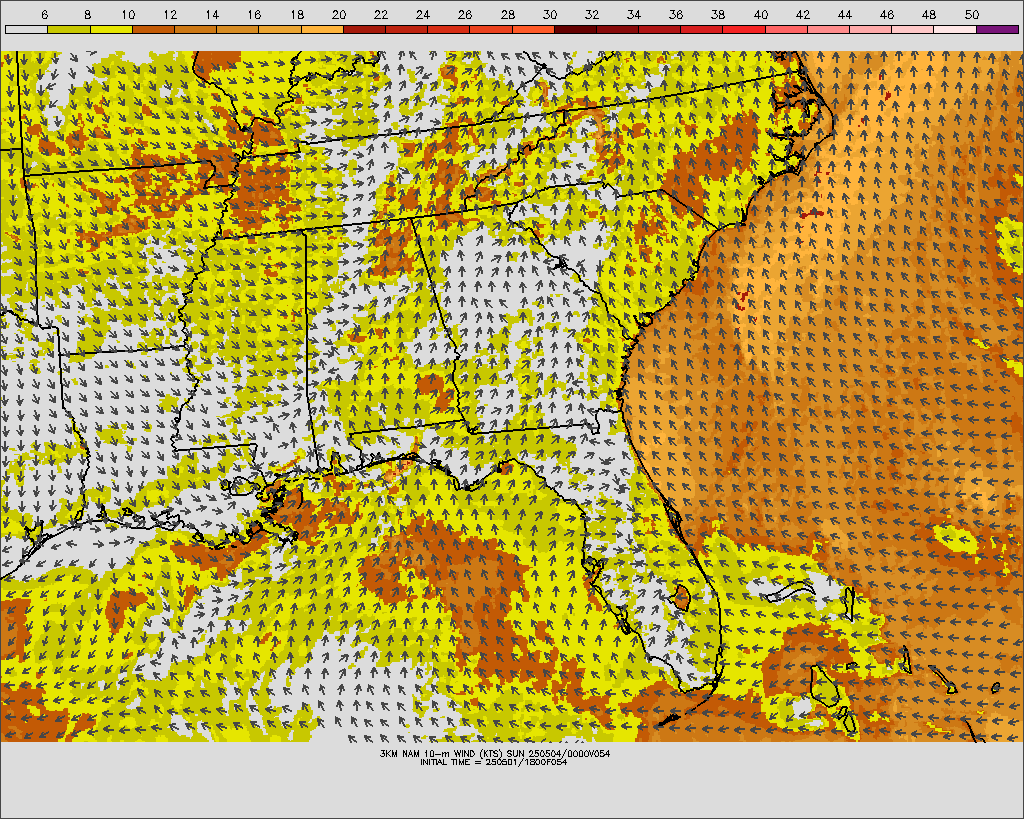Click the legend label "30"
1024x819 pixels.
click(x=550, y=14)
